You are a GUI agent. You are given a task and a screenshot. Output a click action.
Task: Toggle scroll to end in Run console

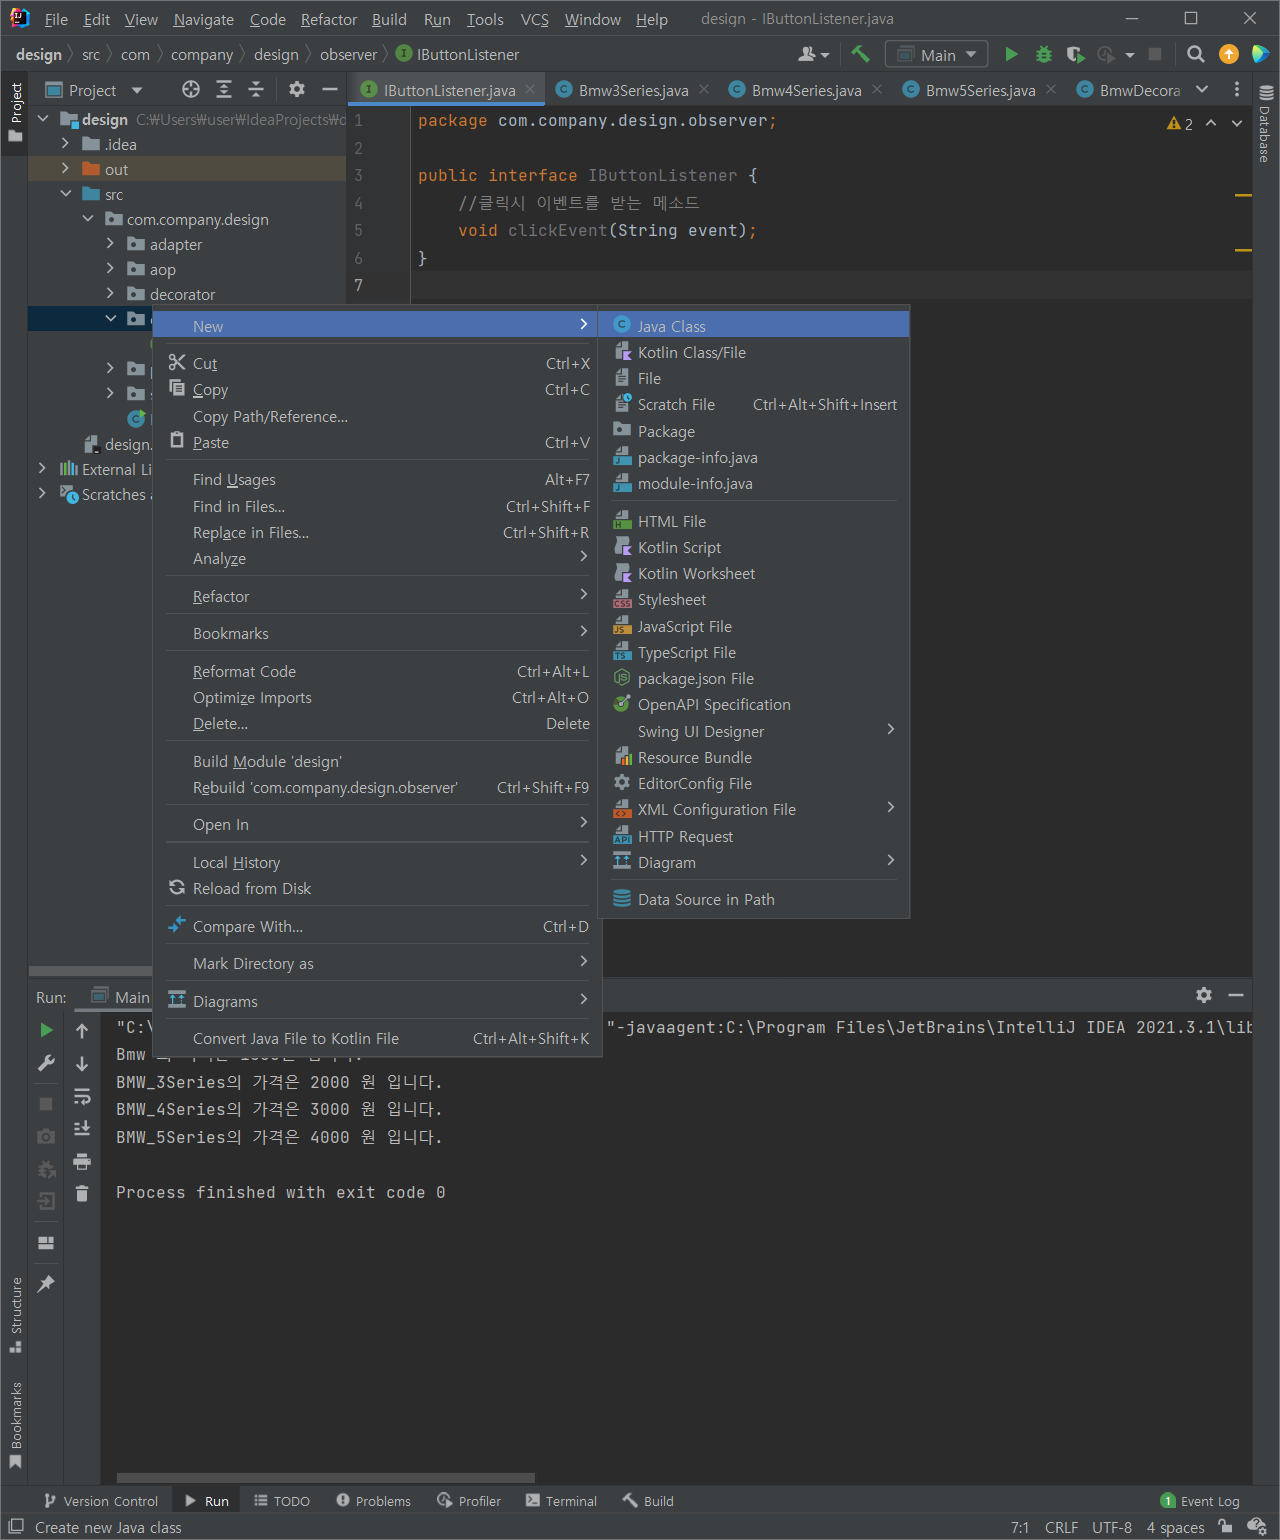tap(82, 1128)
